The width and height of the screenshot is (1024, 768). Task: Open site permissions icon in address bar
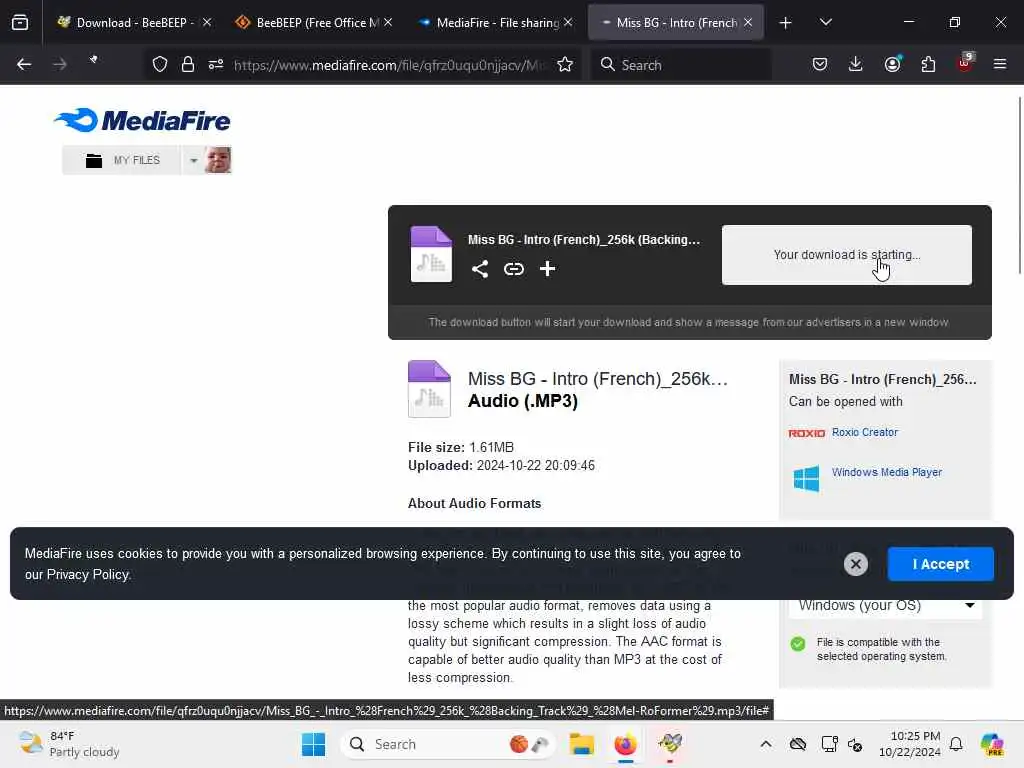pyautogui.click(x=216, y=65)
